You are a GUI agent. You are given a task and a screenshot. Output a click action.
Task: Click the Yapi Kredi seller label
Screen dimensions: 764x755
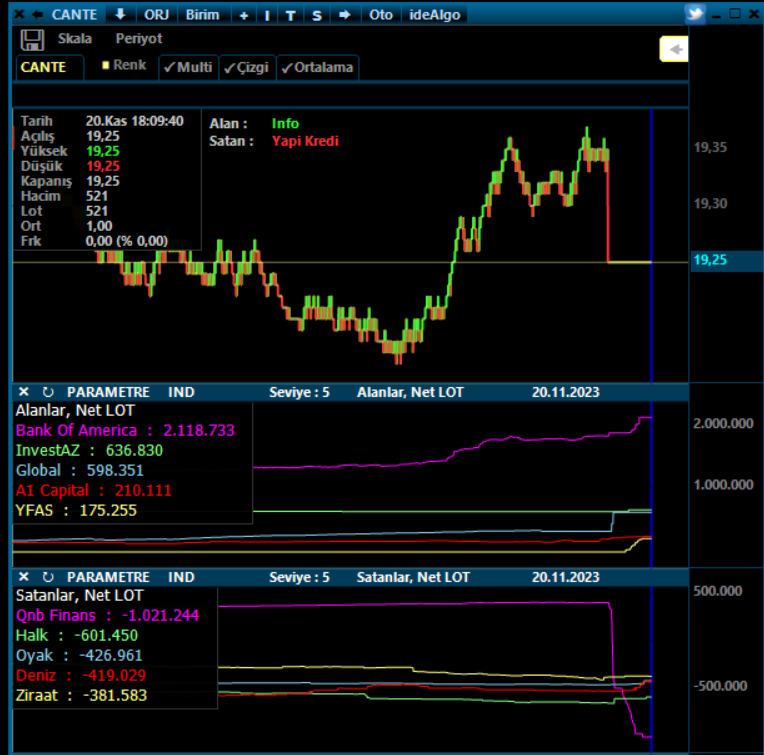(x=305, y=141)
